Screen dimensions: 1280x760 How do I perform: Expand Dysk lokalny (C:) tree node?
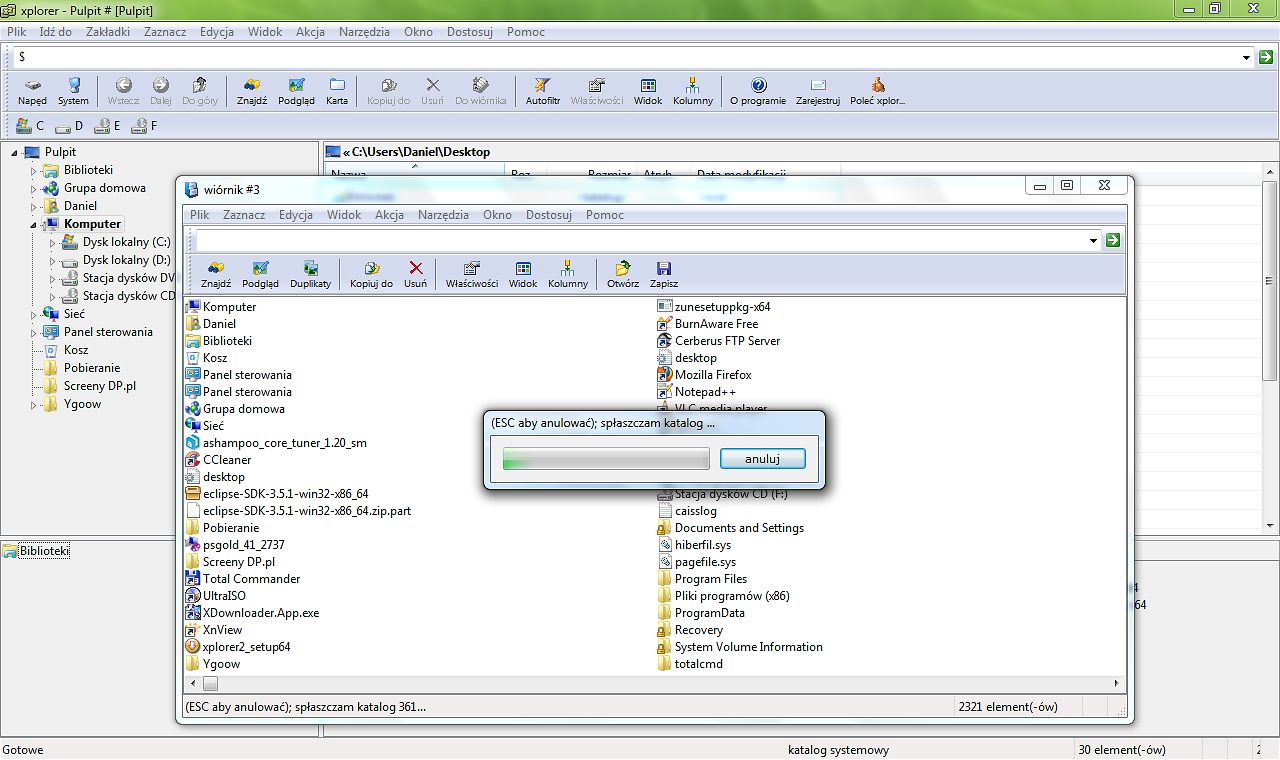(x=52, y=243)
